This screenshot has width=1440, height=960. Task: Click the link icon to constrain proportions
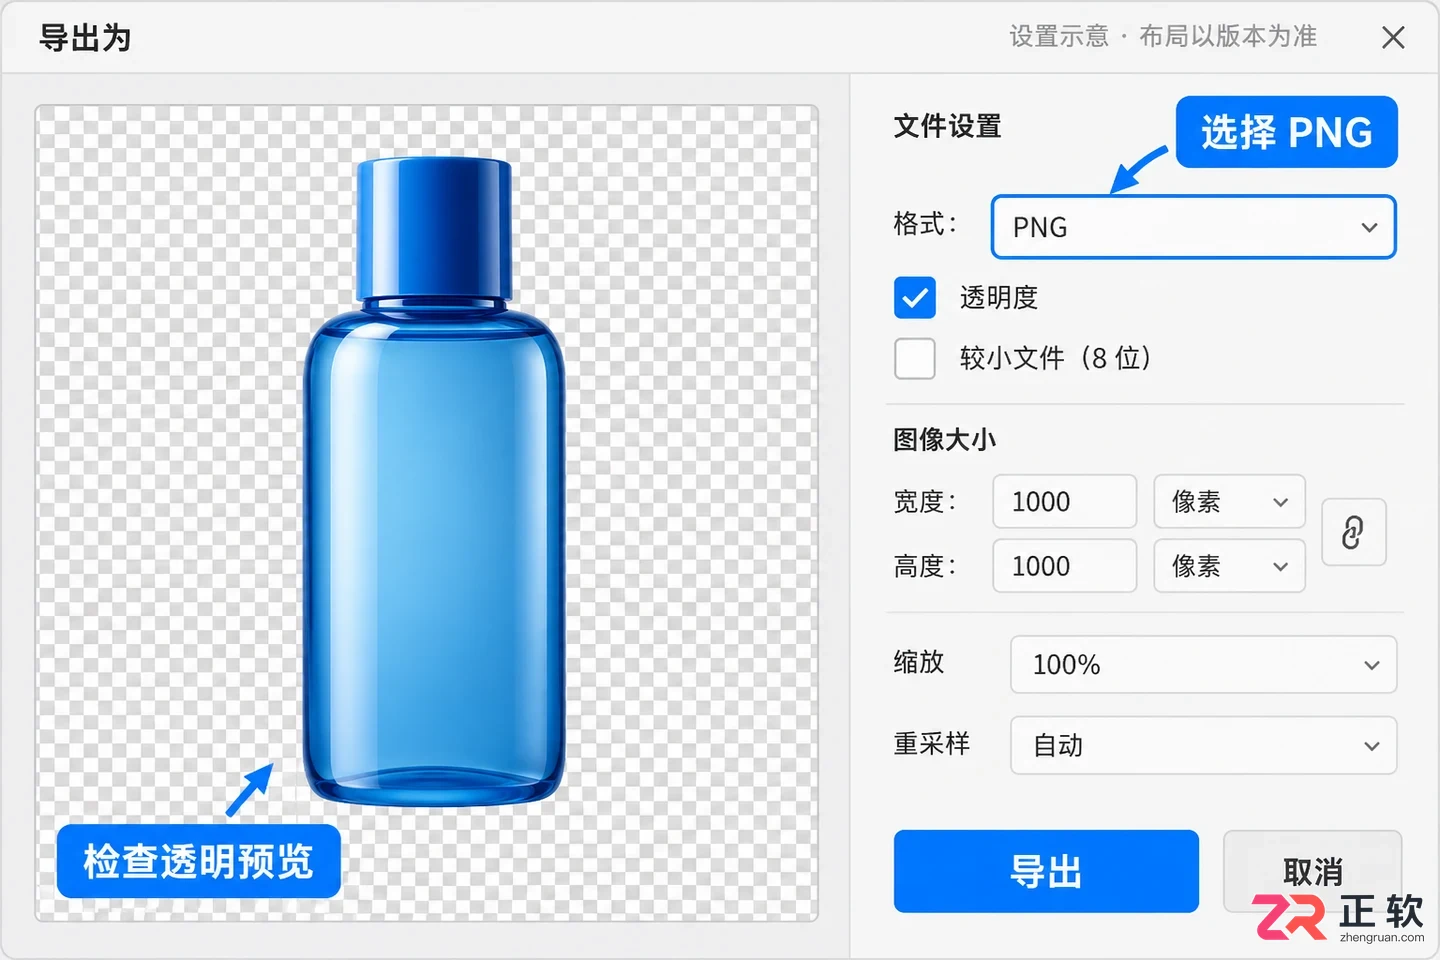[x=1353, y=532]
